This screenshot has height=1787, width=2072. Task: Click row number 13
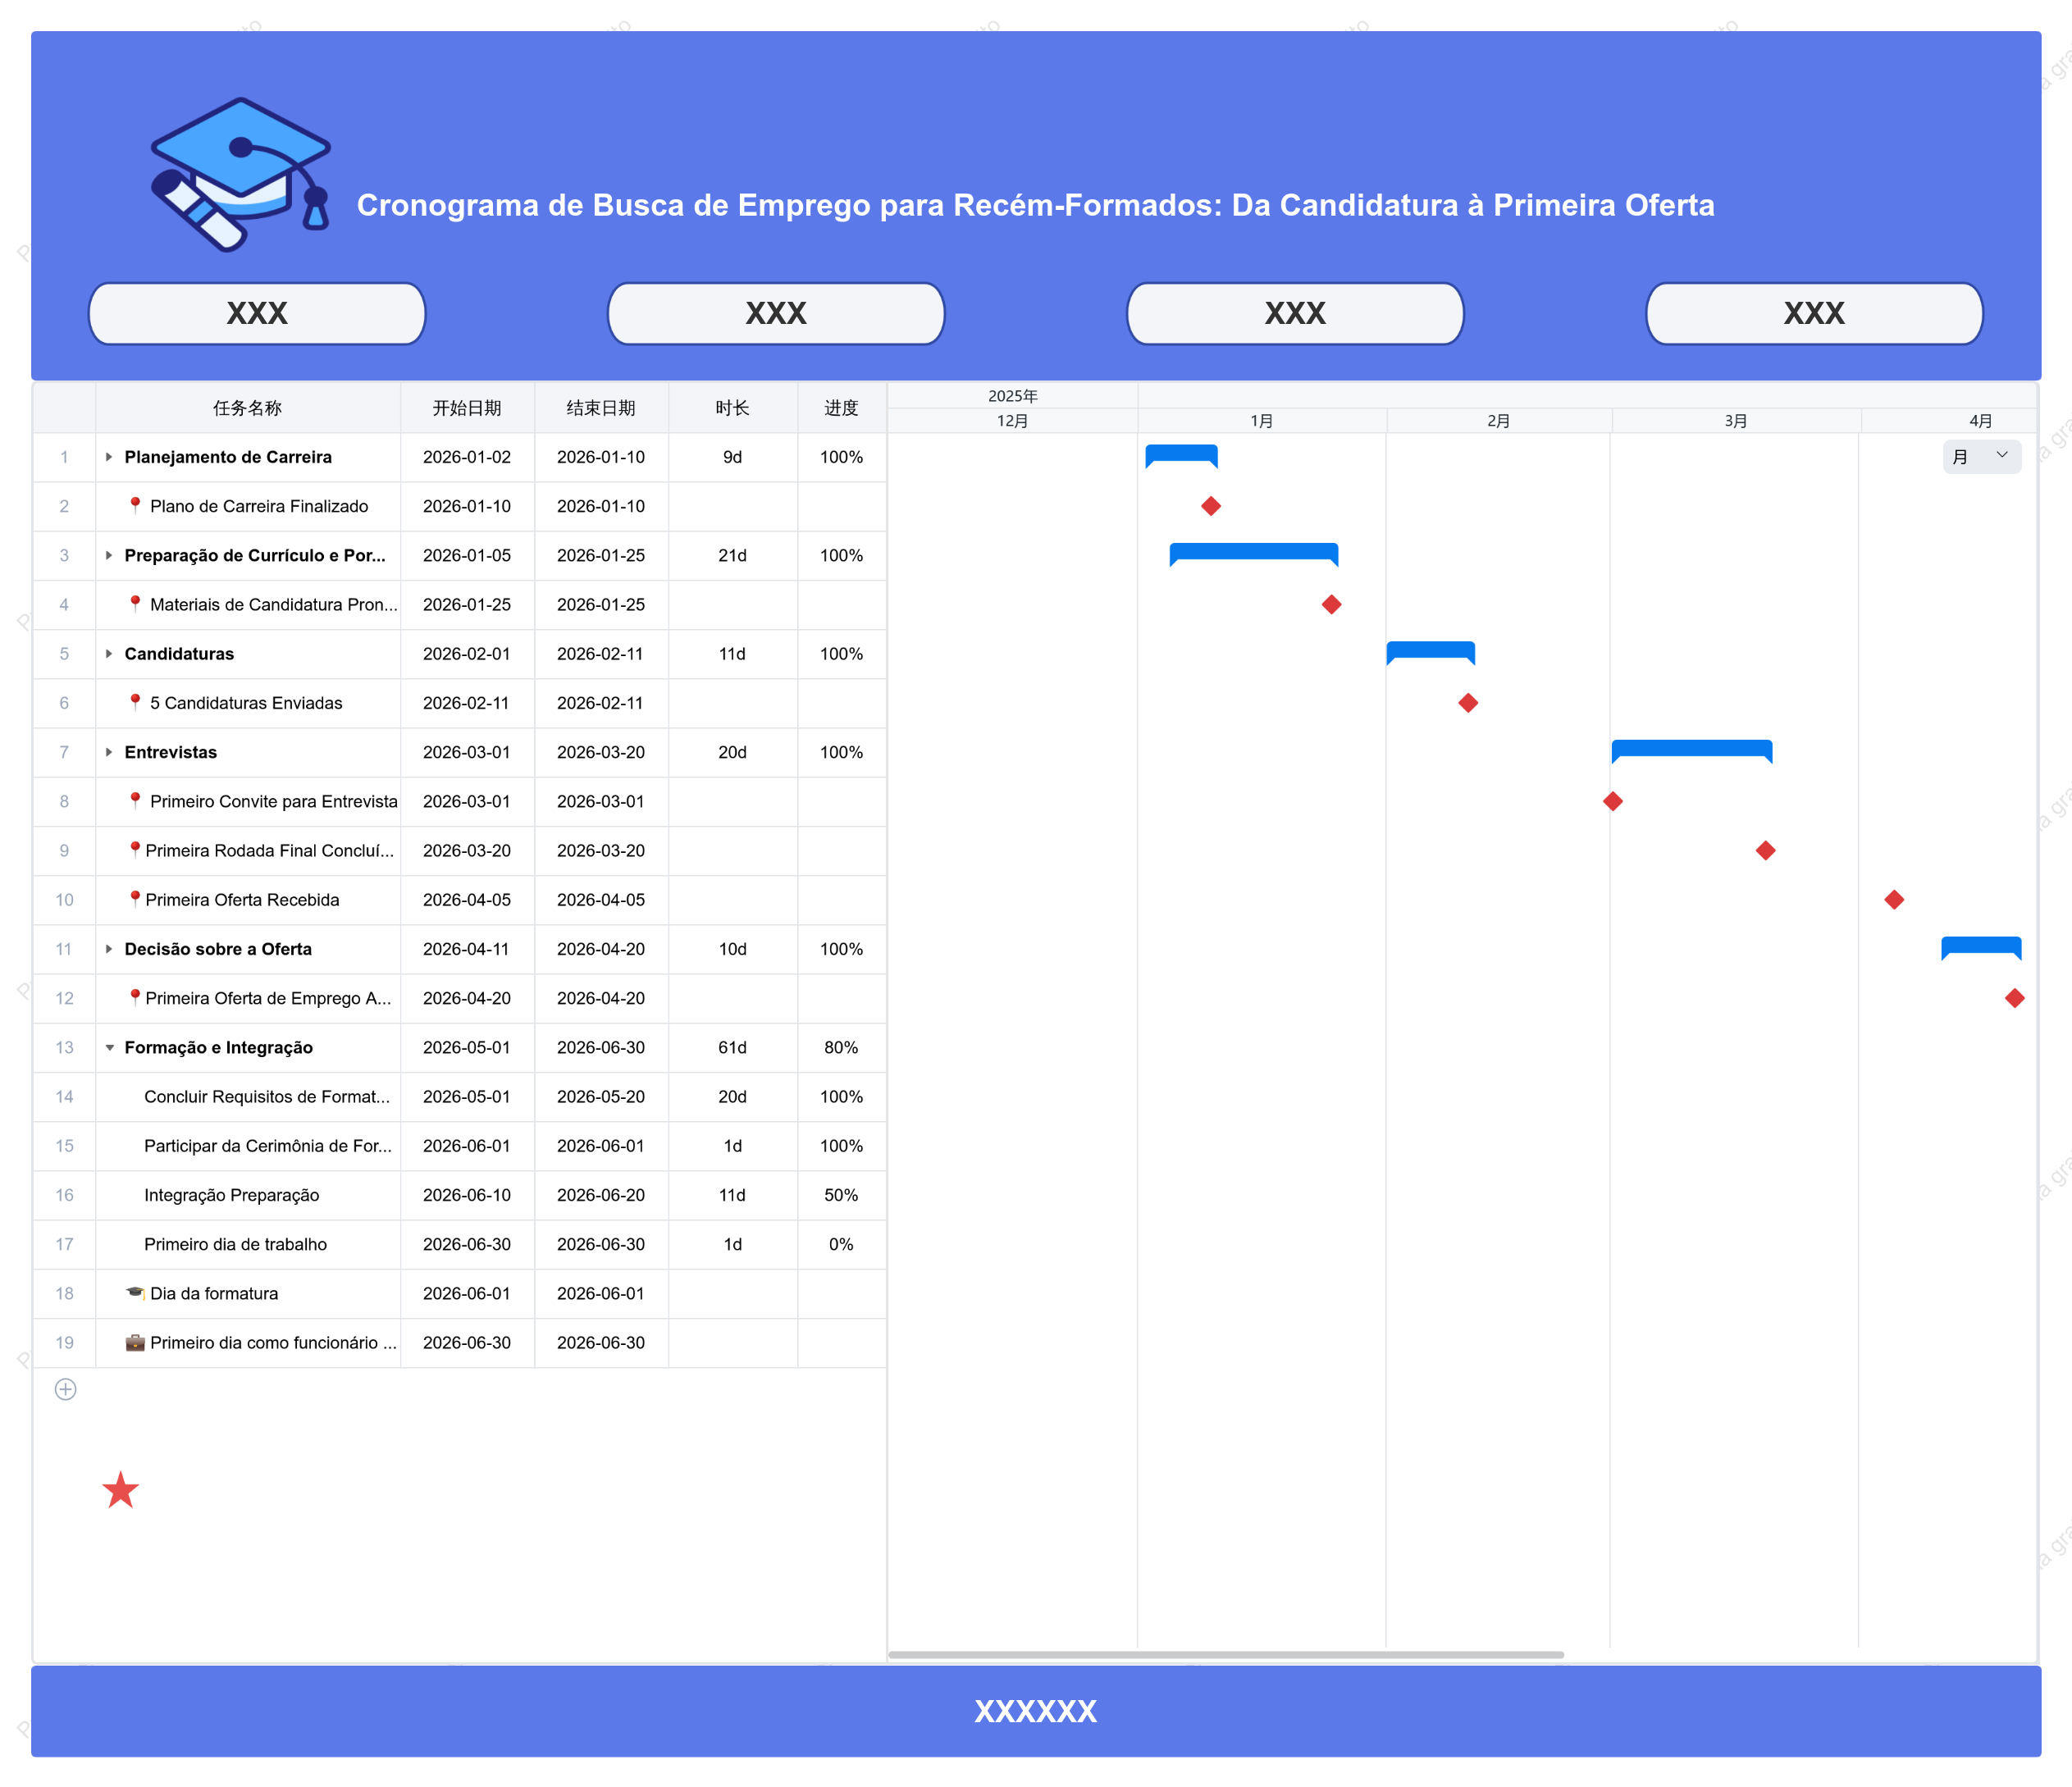click(x=65, y=1047)
